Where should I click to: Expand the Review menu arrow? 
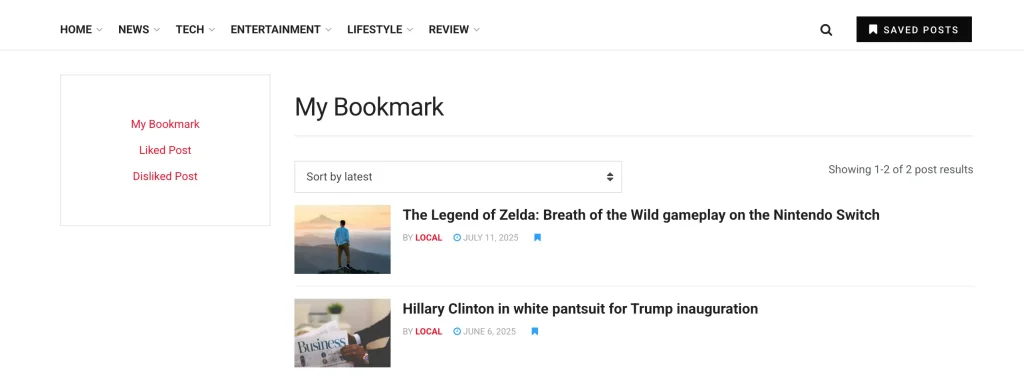(477, 30)
